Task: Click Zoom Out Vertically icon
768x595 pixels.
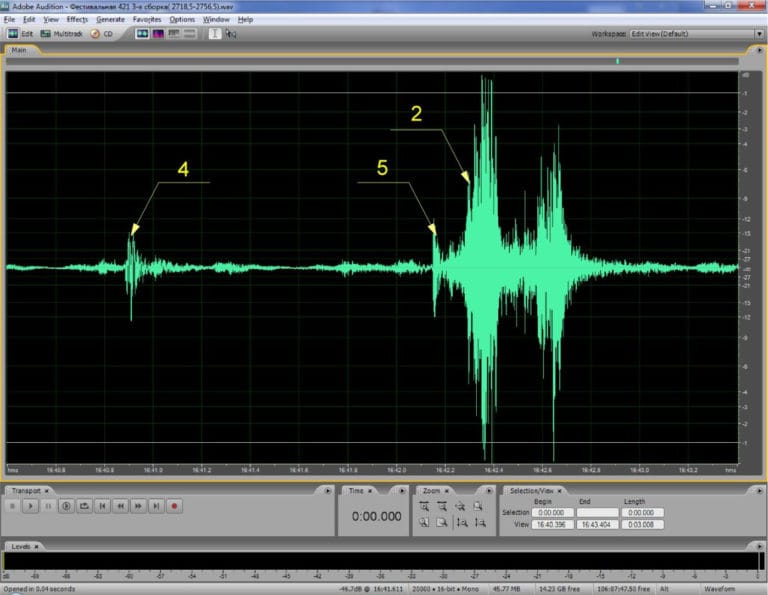Action: 480,523
